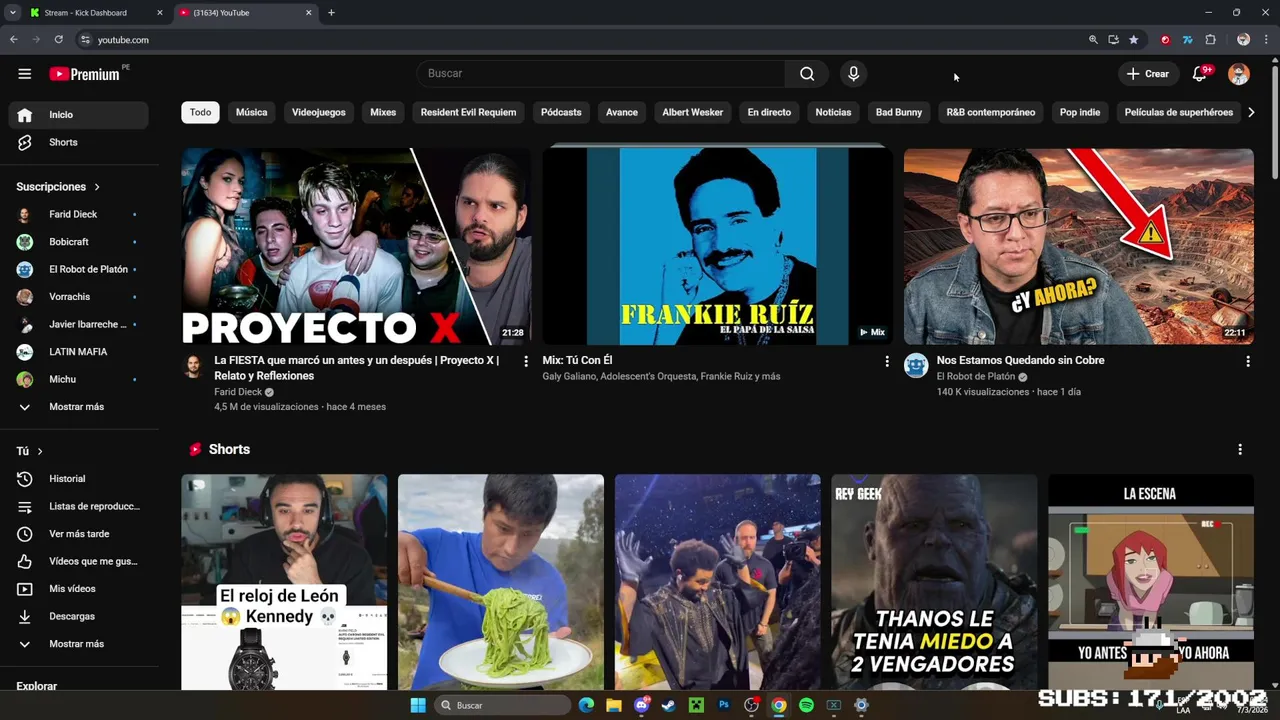
Task: Select the Todo filter chip
Action: click(200, 113)
